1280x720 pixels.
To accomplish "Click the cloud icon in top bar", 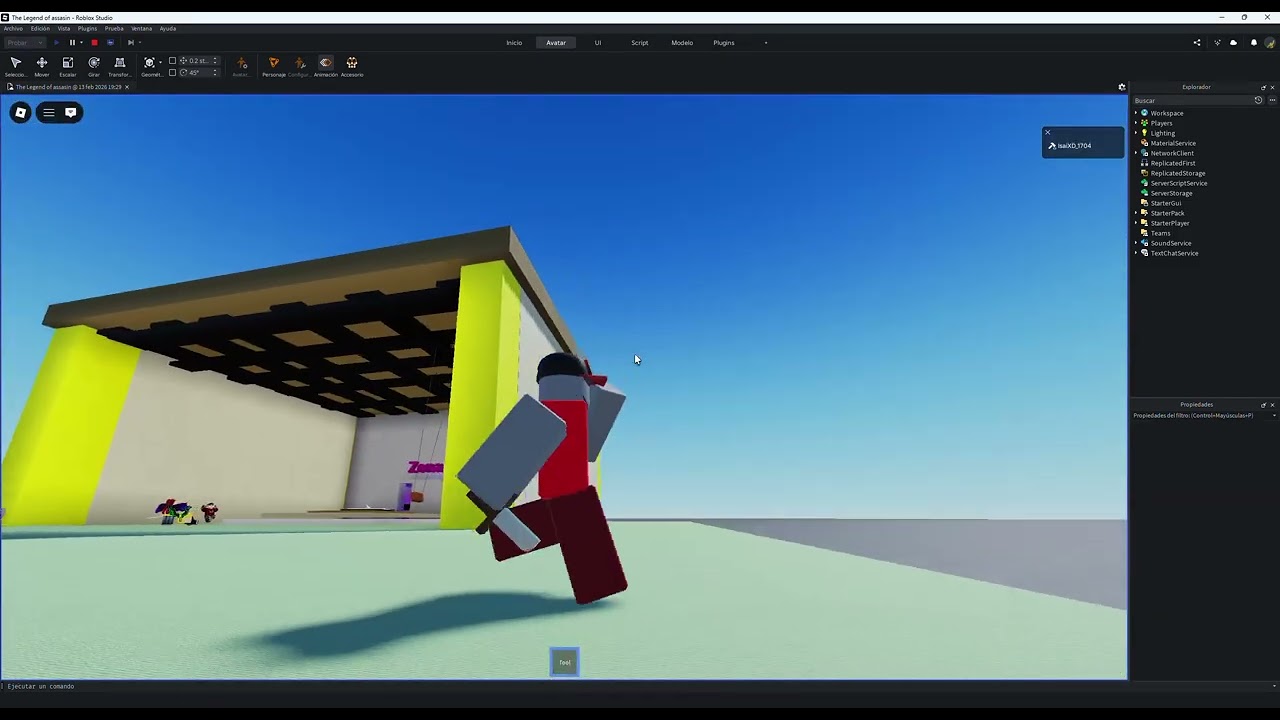I will (x=1233, y=42).
